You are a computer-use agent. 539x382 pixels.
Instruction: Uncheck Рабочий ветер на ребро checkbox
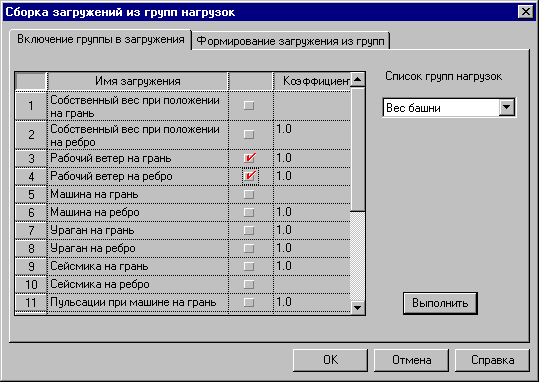[250, 176]
